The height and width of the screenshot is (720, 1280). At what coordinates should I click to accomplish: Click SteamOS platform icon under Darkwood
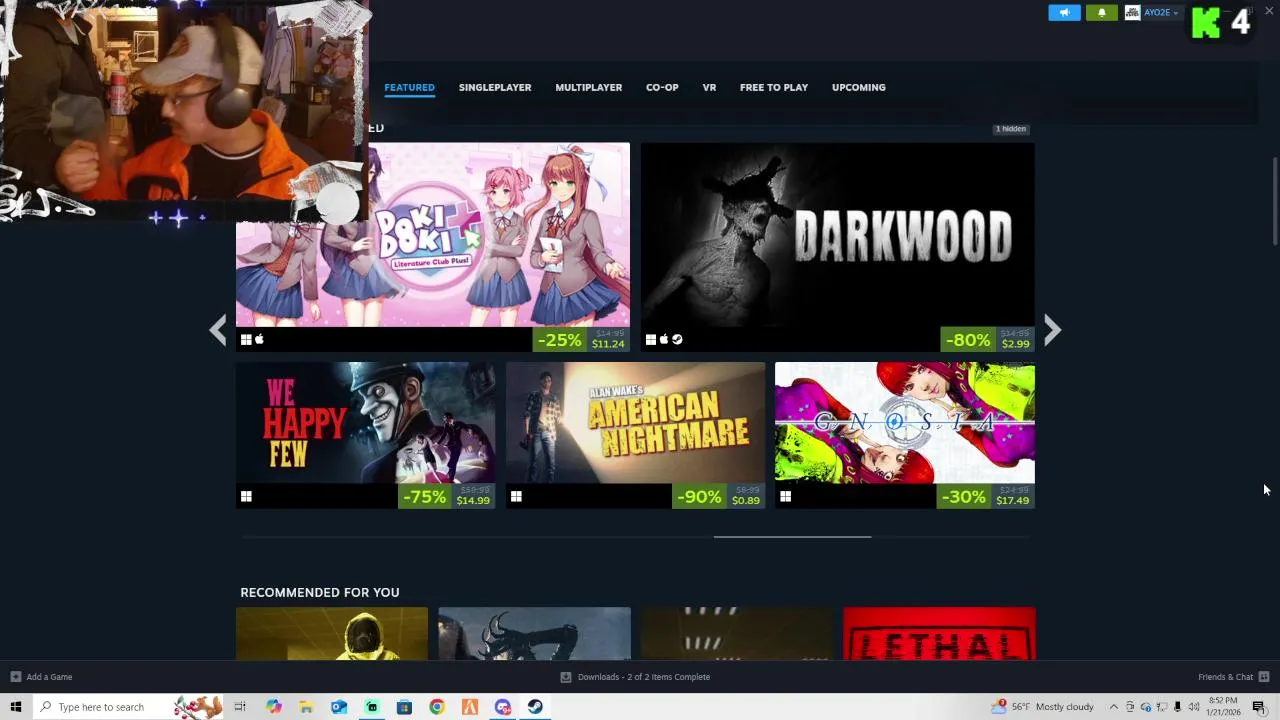pyautogui.click(x=677, y=340)
